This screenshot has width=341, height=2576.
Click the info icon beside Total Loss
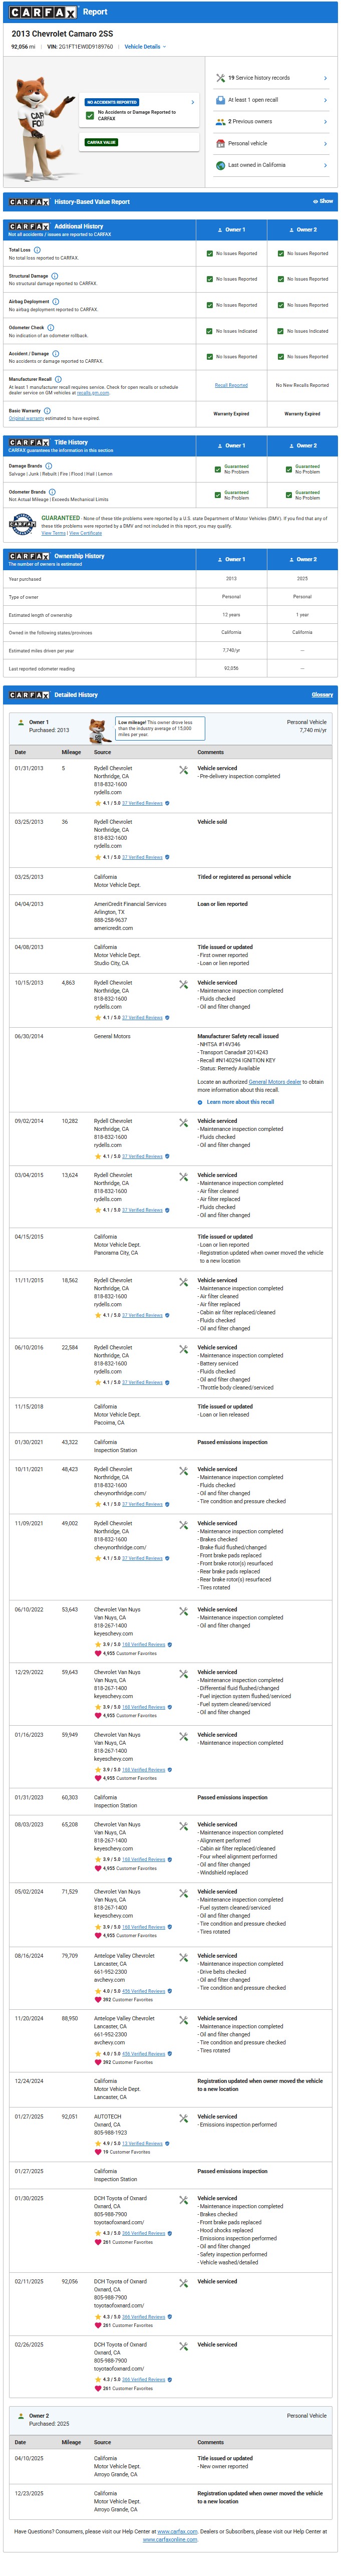pyautogui.click(x=37, y=250)
